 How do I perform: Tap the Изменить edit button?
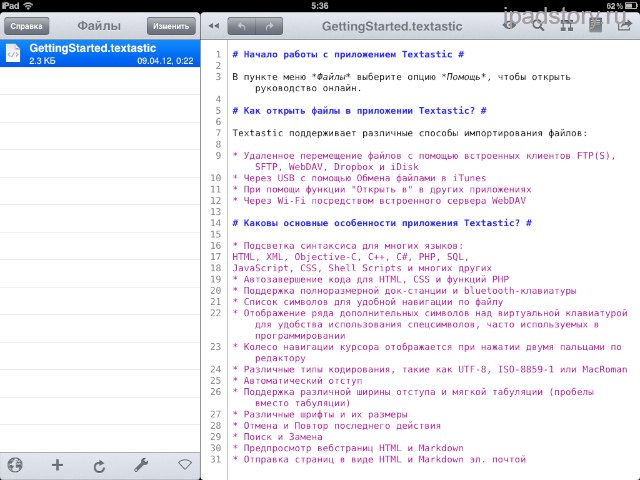click(x=171, y=26)
